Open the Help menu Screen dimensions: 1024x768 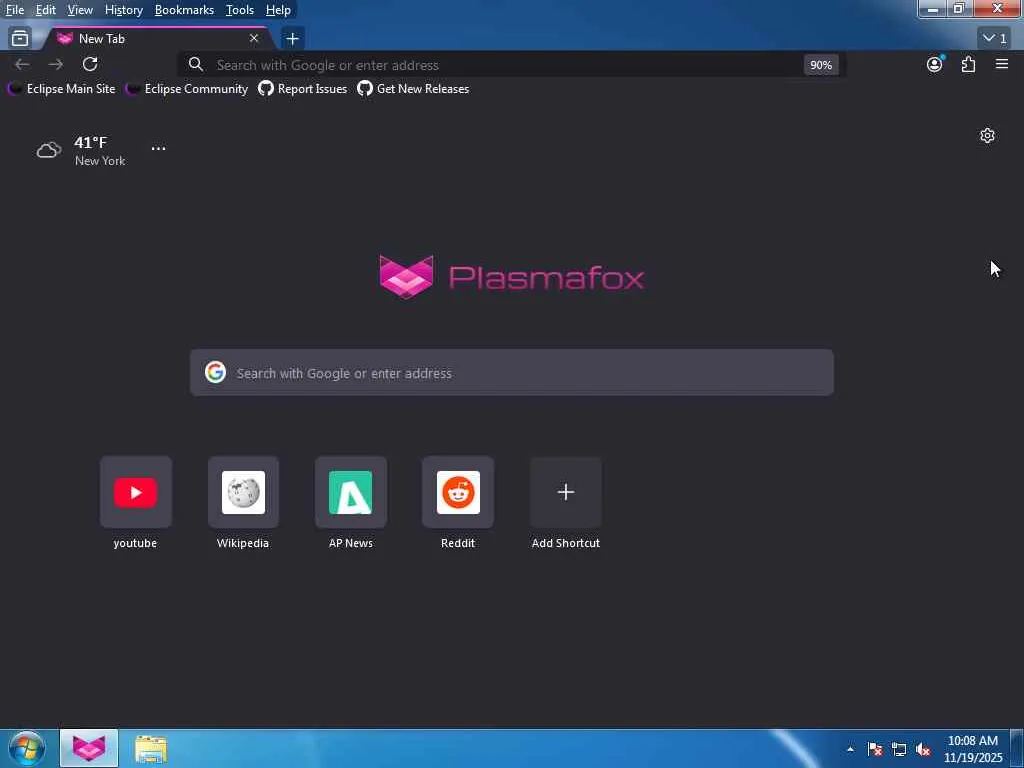click(278, 10)
